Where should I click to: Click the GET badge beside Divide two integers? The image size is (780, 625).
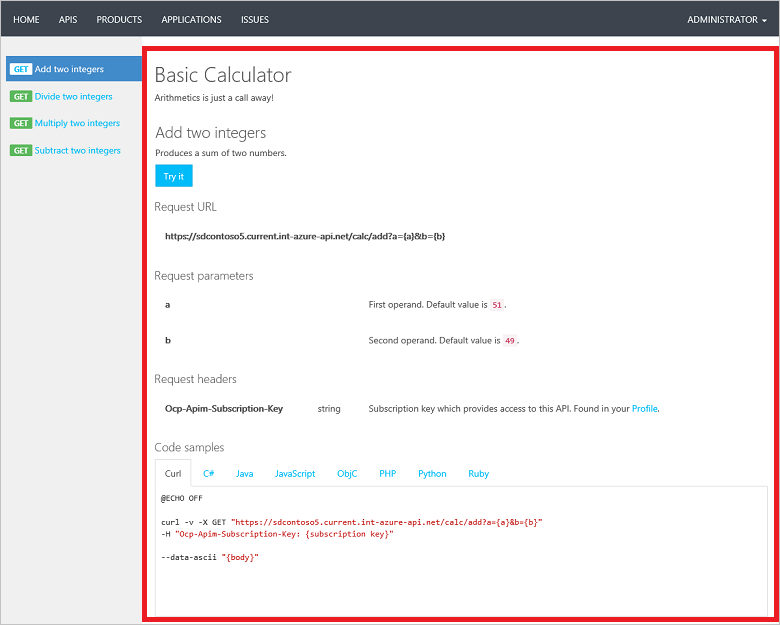[x=21, y=97]
